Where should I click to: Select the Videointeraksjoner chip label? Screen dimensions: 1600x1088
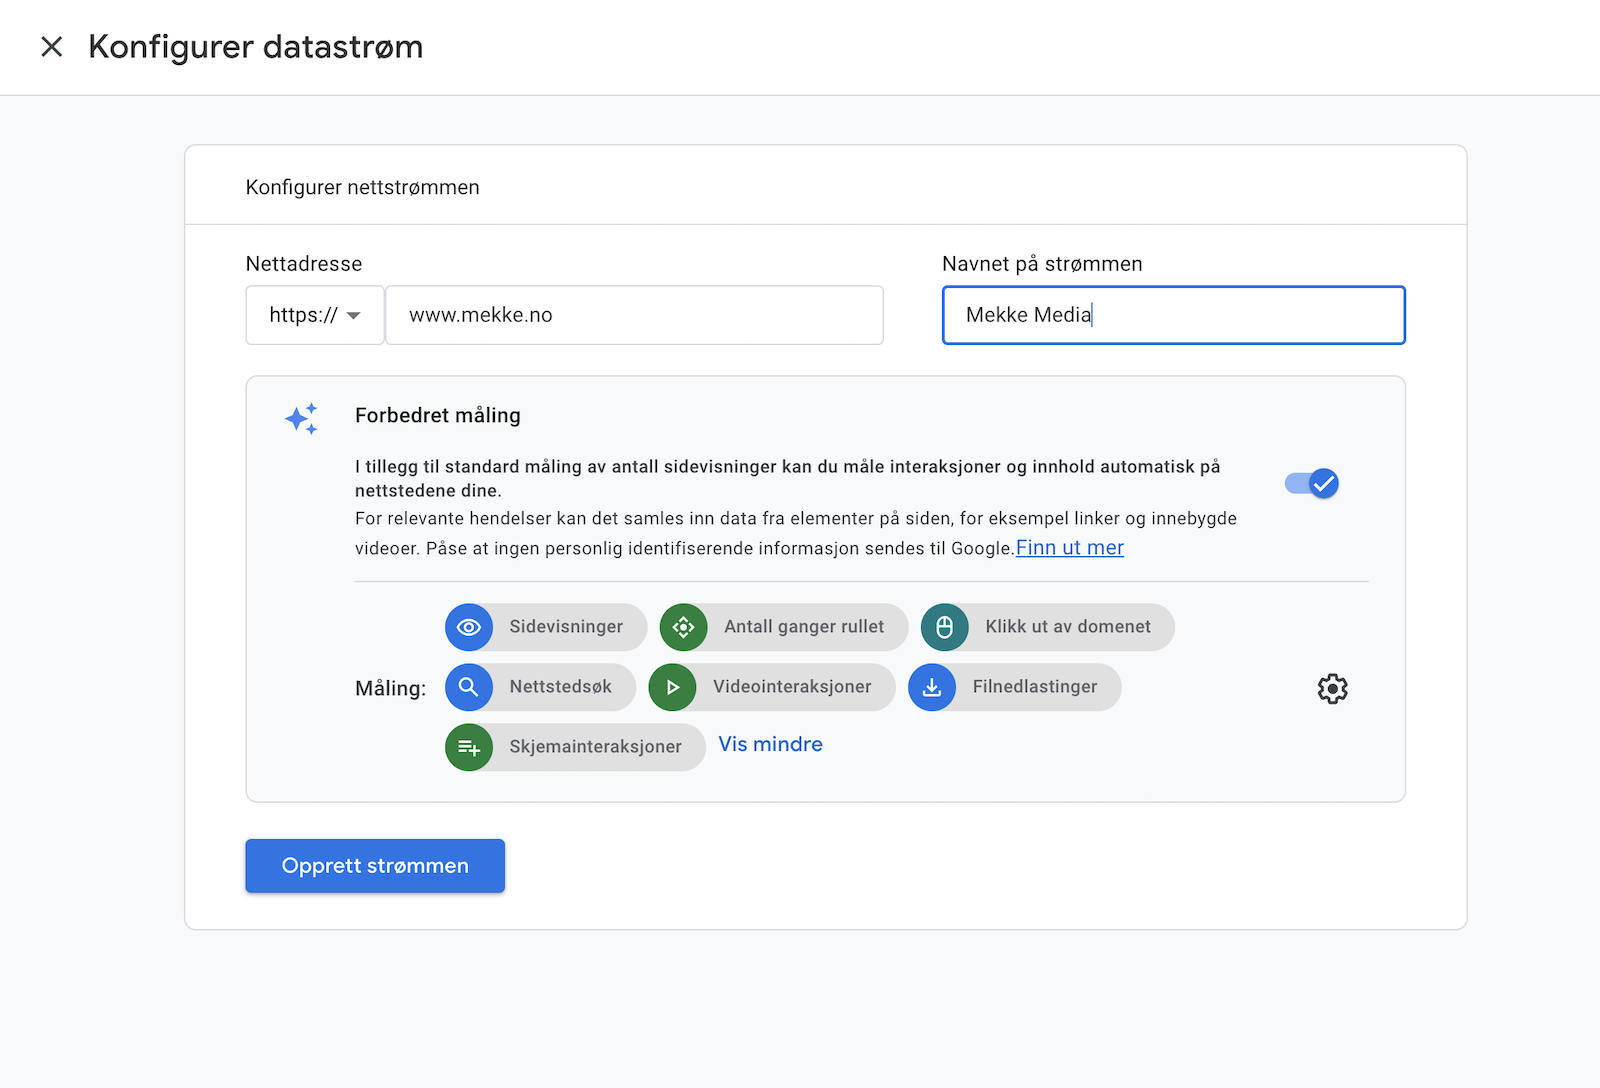coord(792,687)
